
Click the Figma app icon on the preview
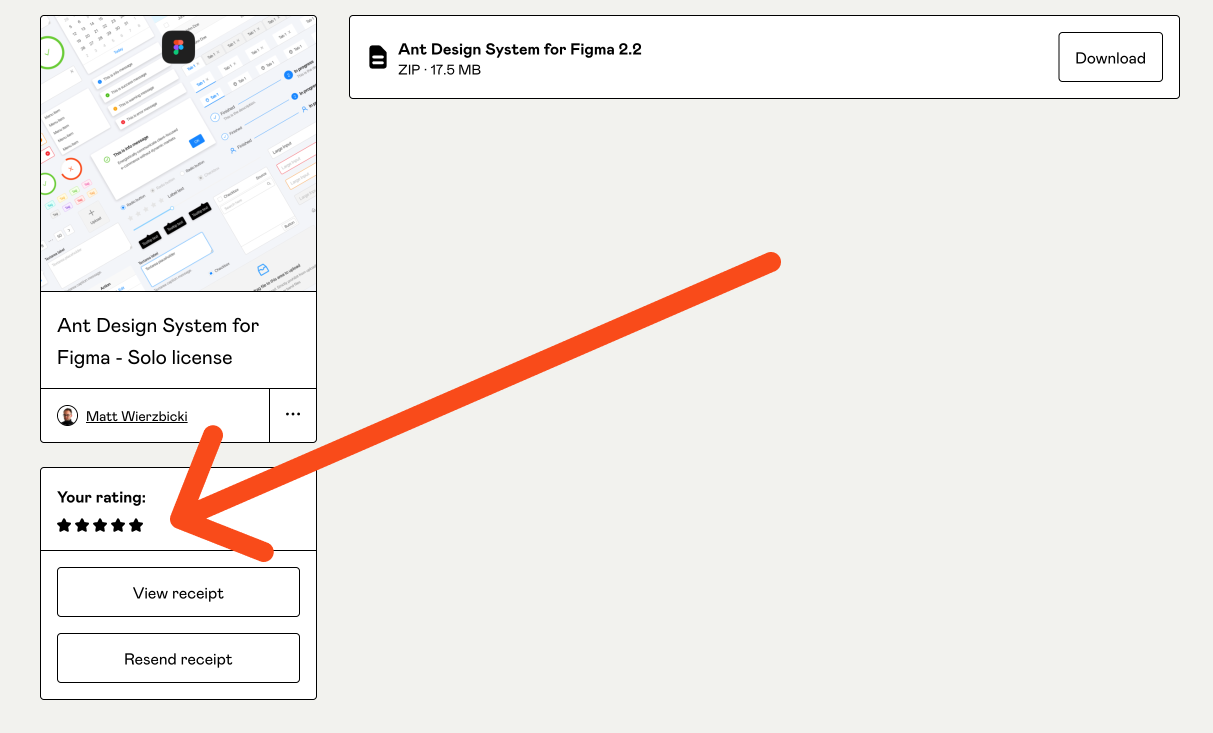pyautogui.click(x=178, y=47)
